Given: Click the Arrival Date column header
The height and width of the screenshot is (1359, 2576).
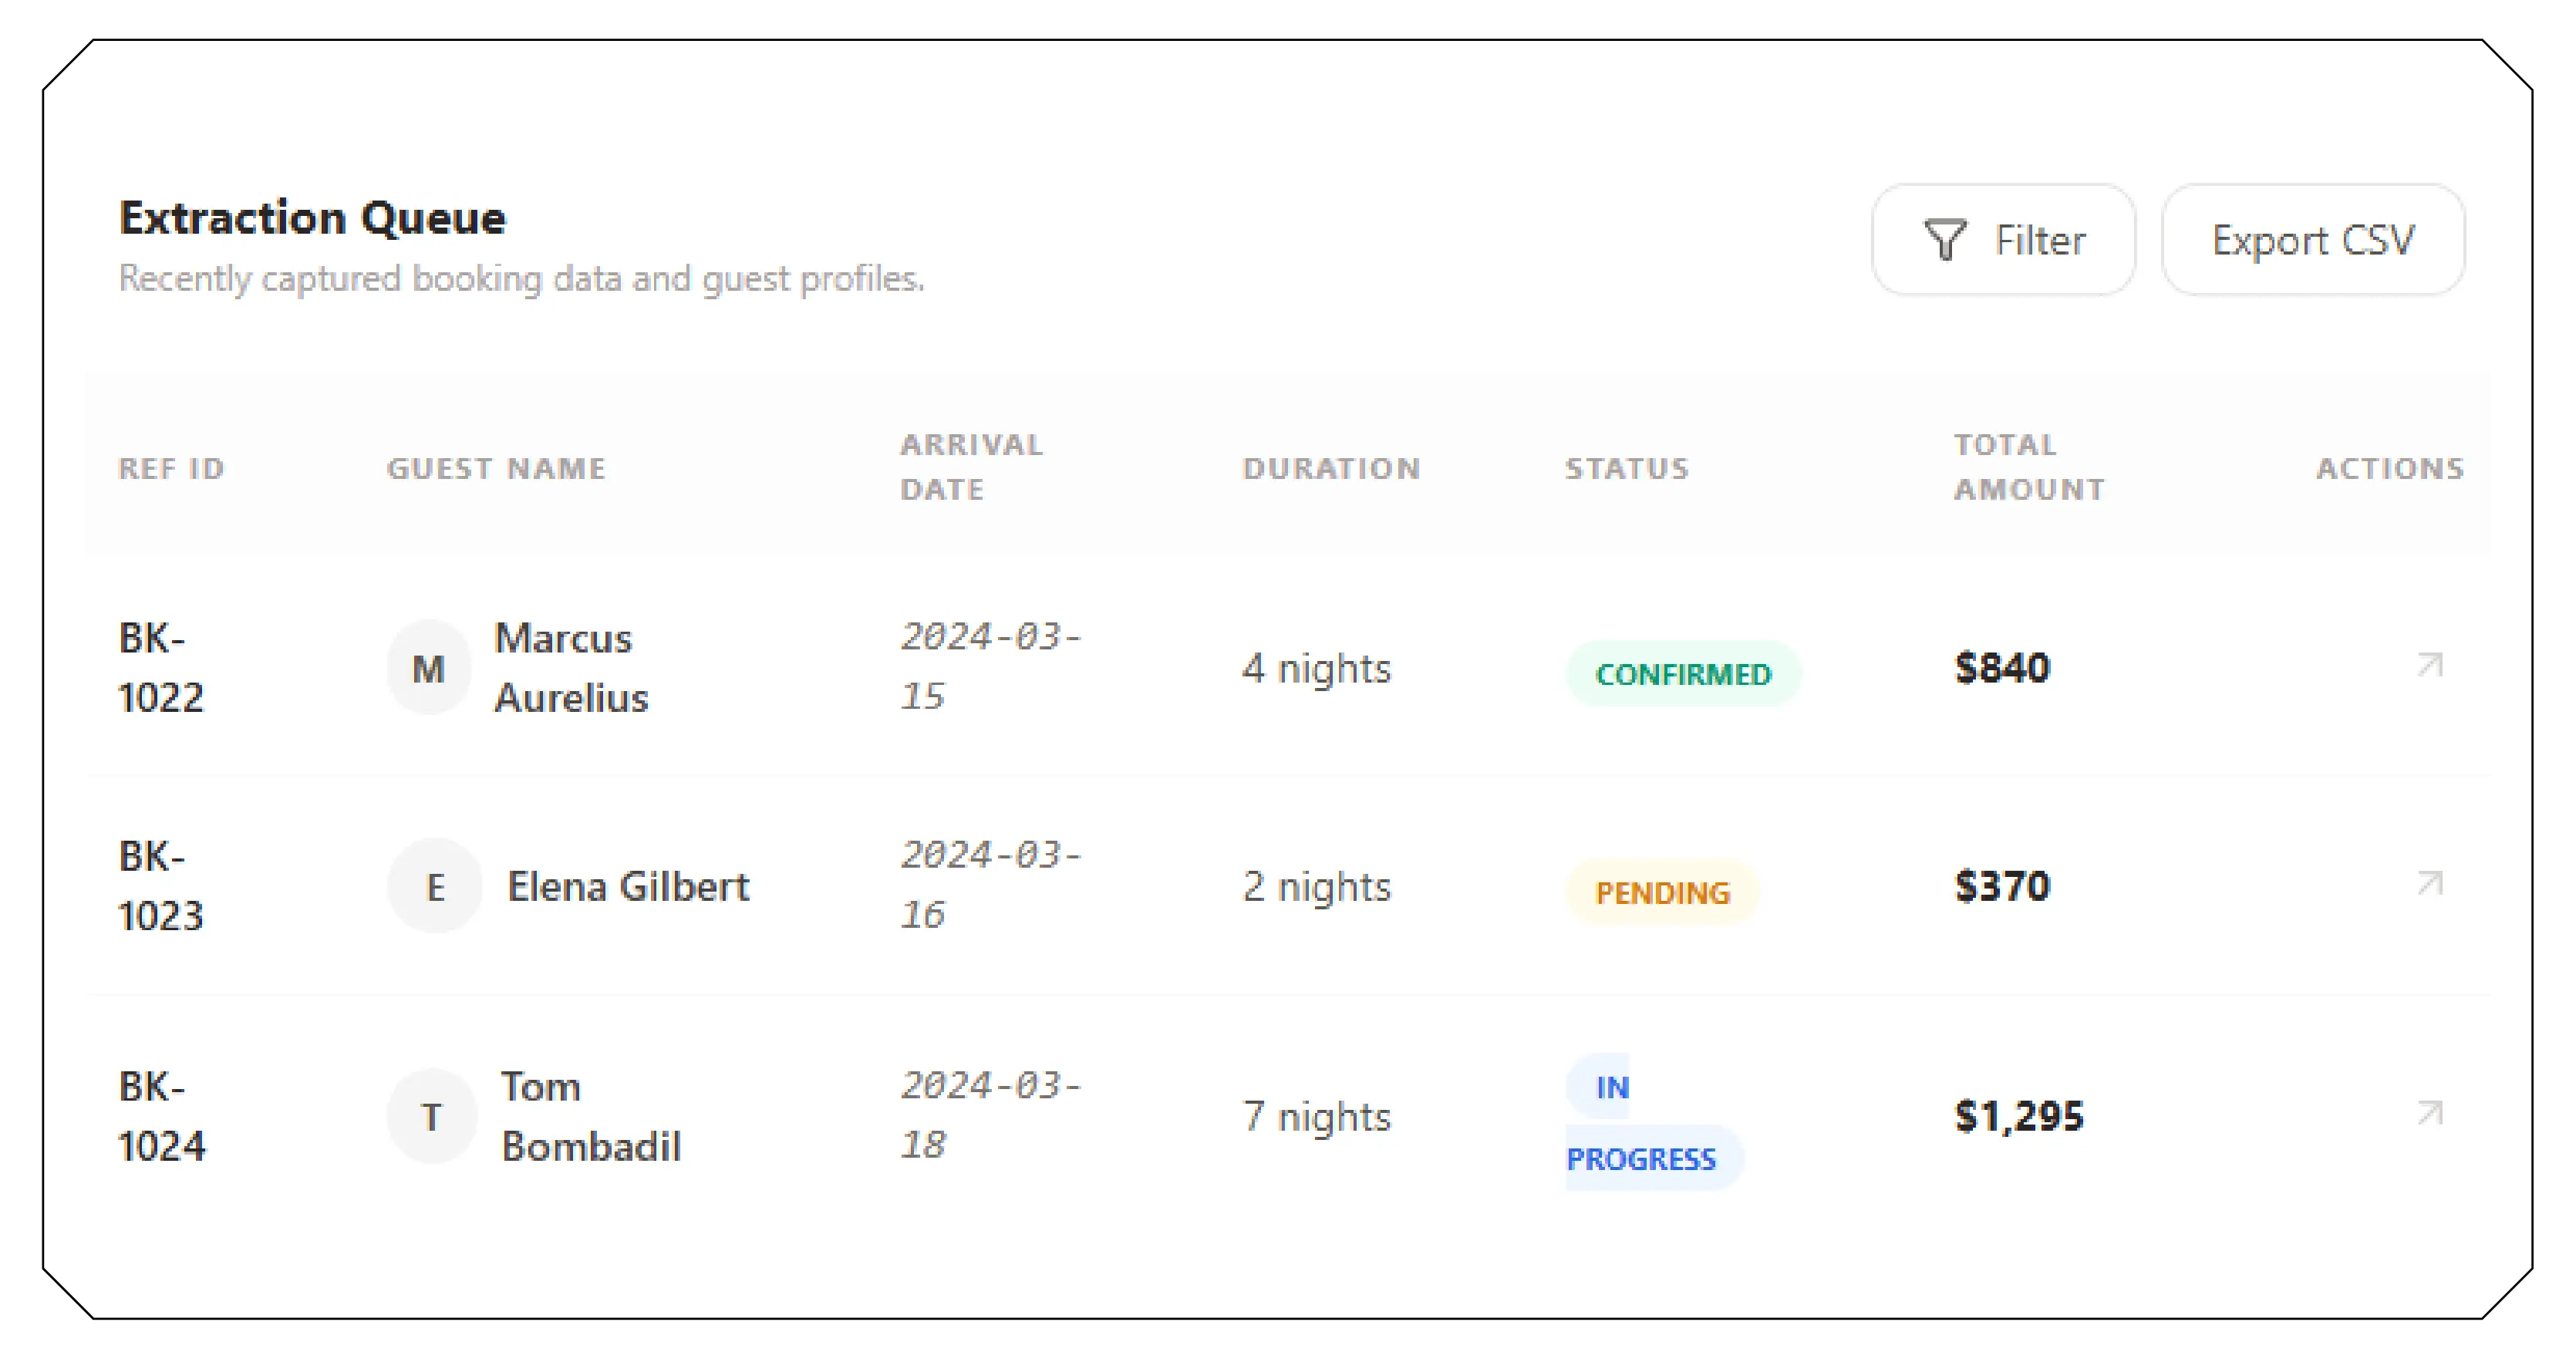Looking at the screenshot, I should (970, 466).
